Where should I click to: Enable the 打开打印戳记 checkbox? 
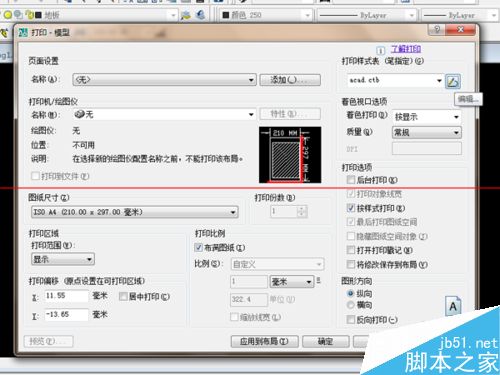[x=351, y=250]
